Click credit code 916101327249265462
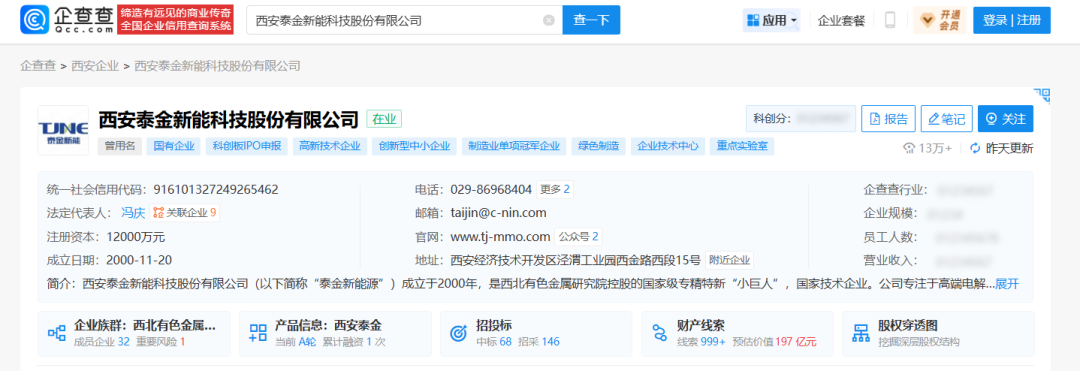The image size is (1080, 371). (x=216, y=189)
